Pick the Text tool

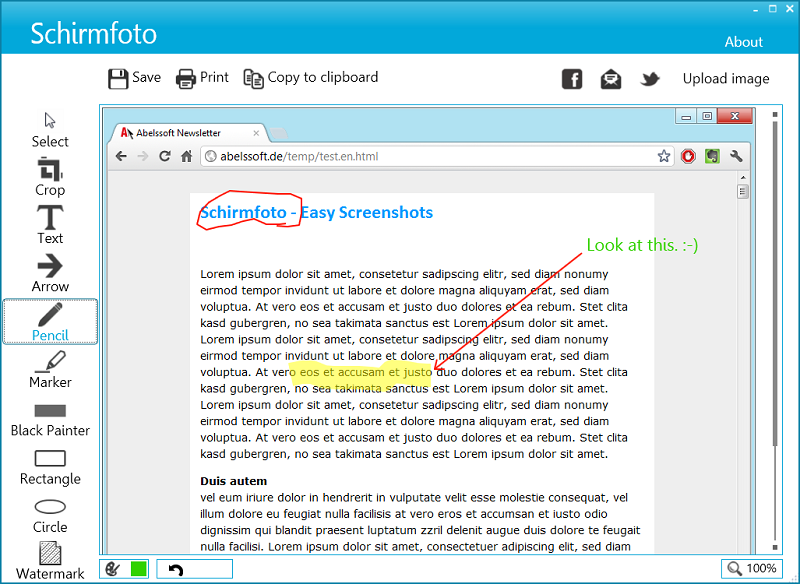[50, 225]
